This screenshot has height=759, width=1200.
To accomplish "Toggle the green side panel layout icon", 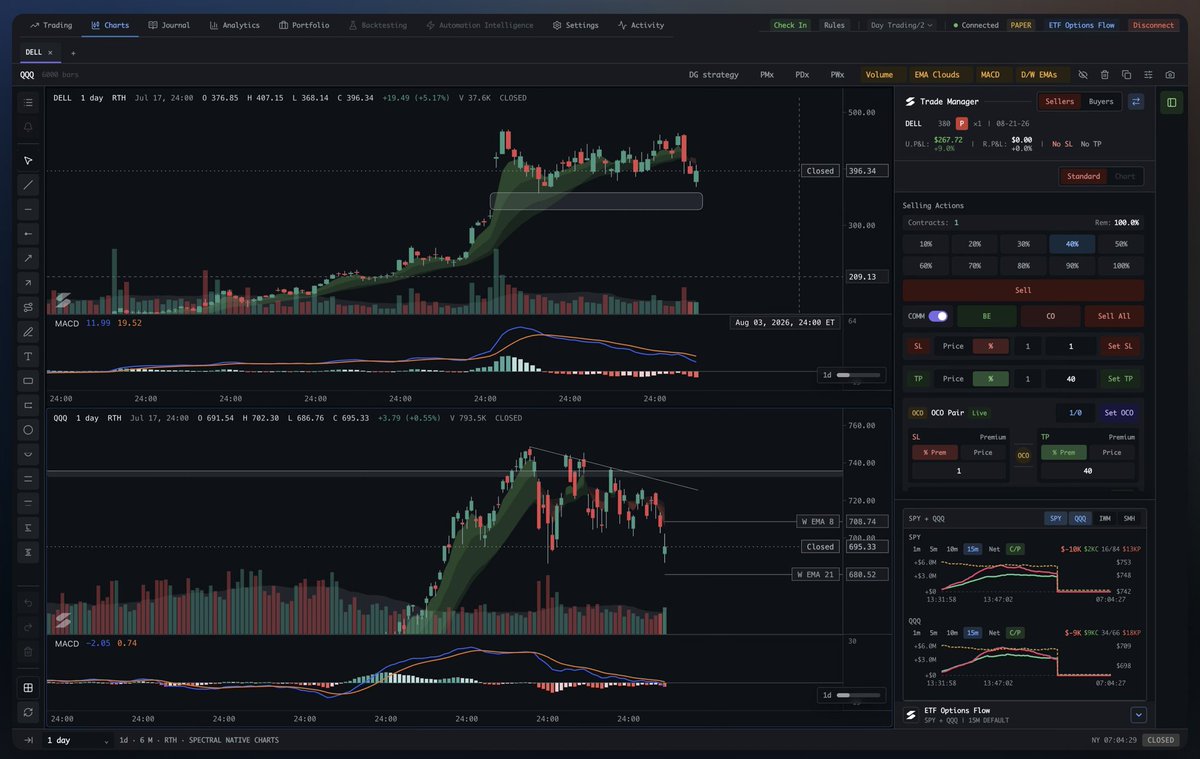I will pyautogui.click(x=1171, y=102).
